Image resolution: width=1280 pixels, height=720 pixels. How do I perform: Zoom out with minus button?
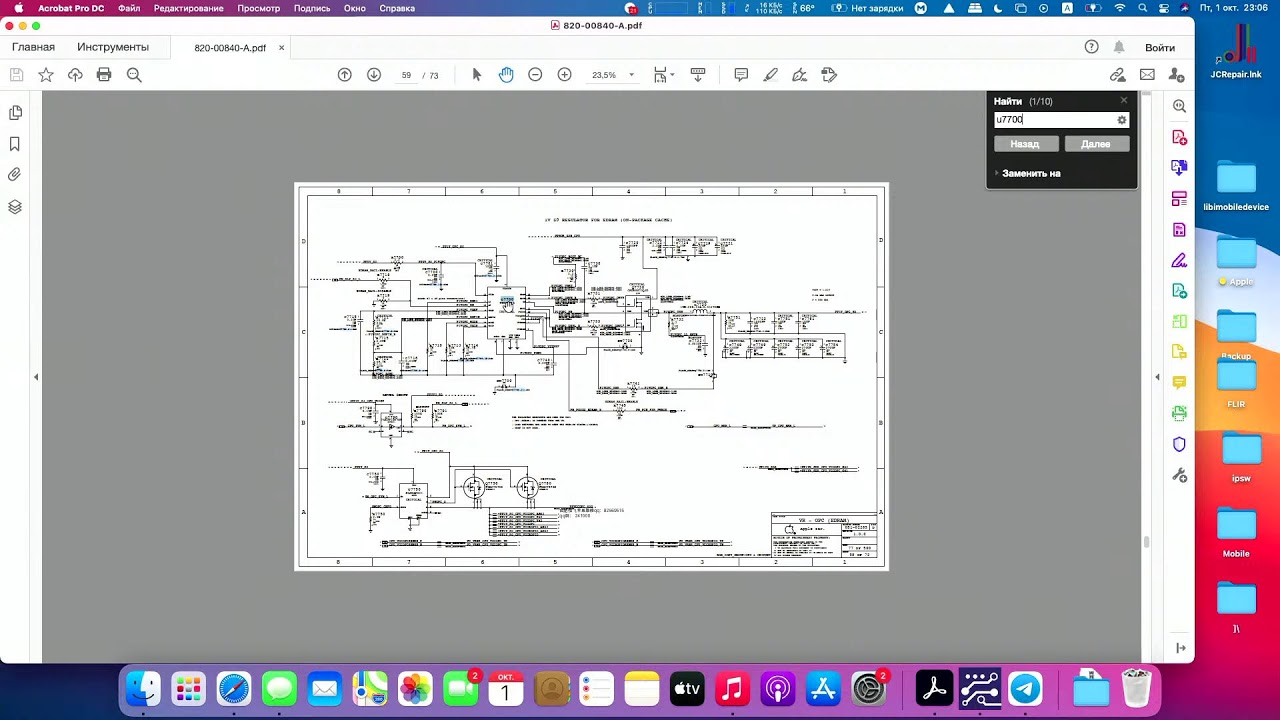535,75
